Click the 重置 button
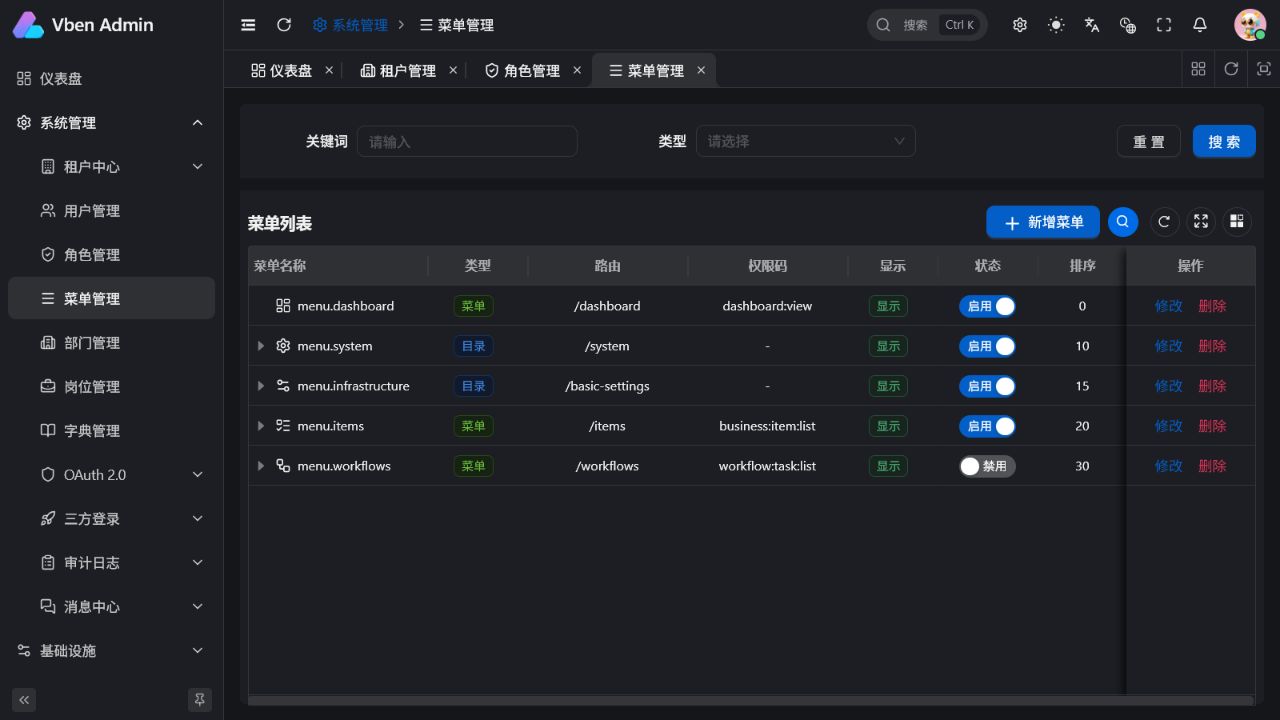 (1149, 141)
